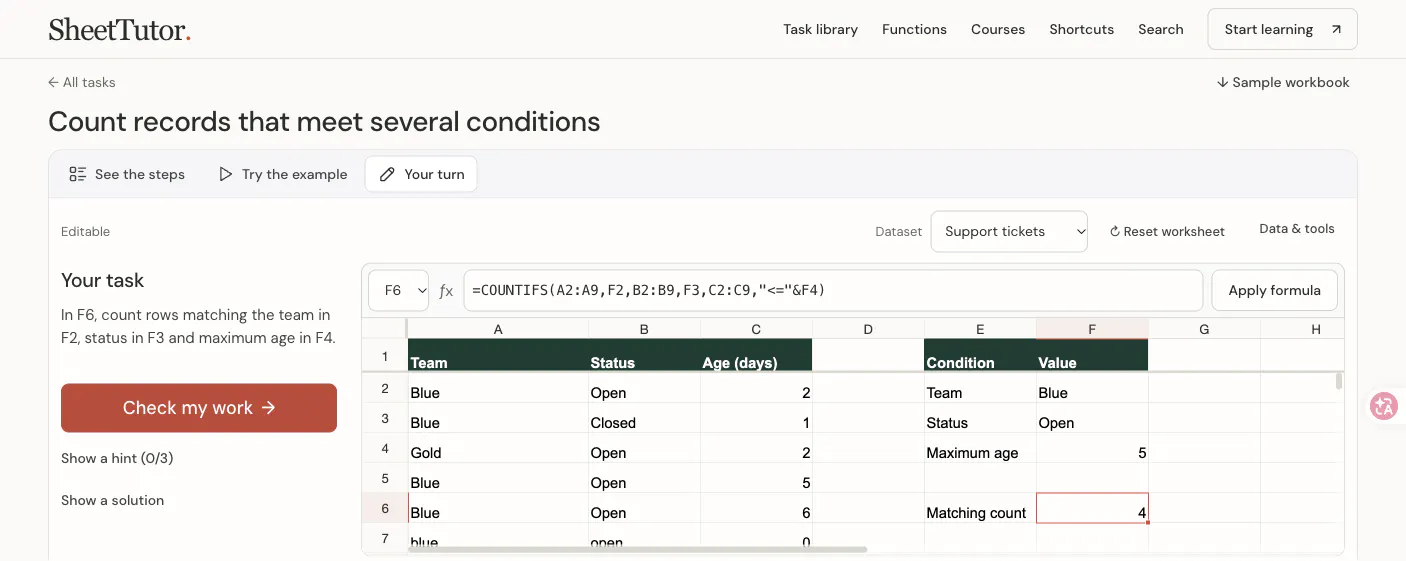
Task: Switch to the Try the example tab
Action: tap(283, 174)
